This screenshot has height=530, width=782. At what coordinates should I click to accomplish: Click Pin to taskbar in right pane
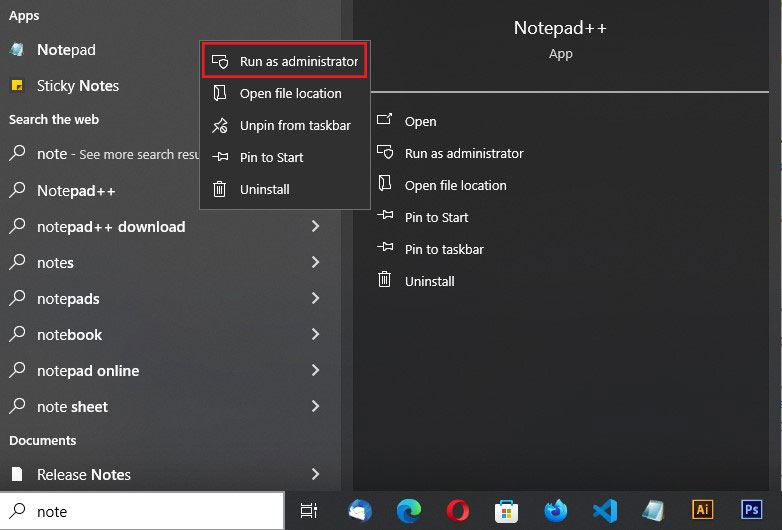coord(444,249)
